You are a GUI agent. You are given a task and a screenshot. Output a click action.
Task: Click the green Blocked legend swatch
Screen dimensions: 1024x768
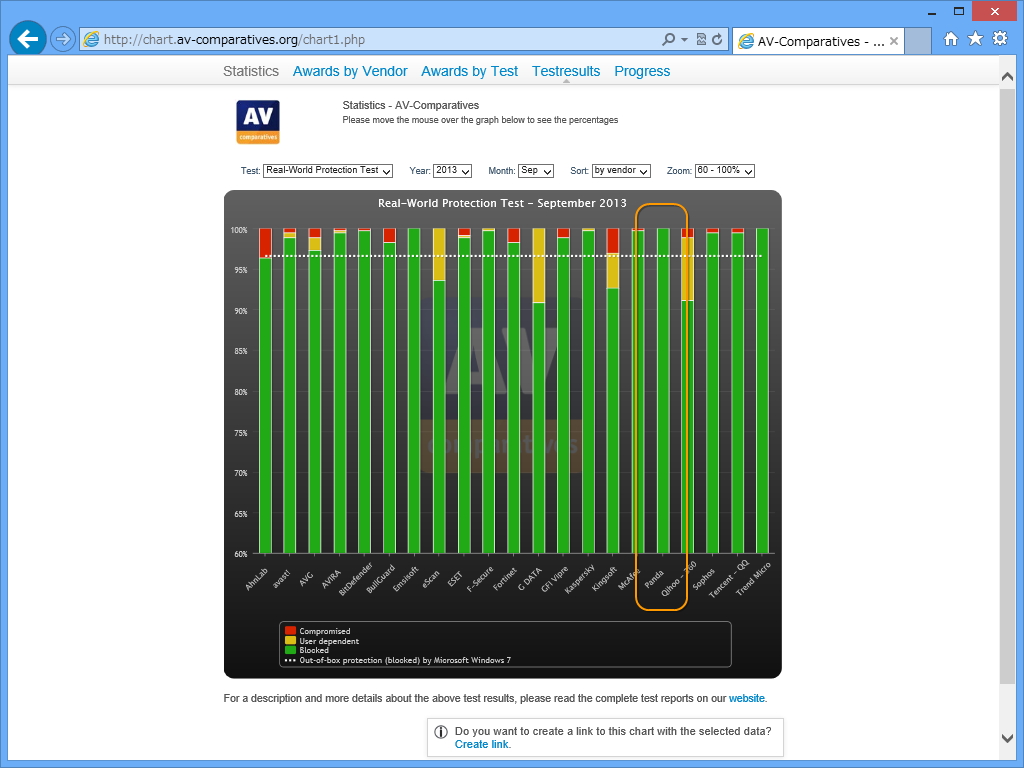[x=290, y=650]
